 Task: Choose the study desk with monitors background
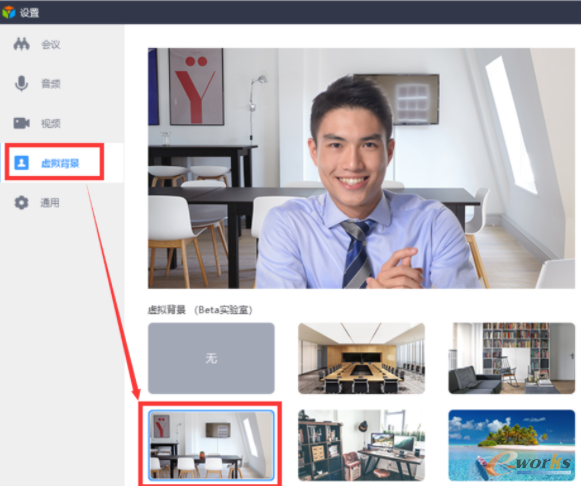[361, 445]
